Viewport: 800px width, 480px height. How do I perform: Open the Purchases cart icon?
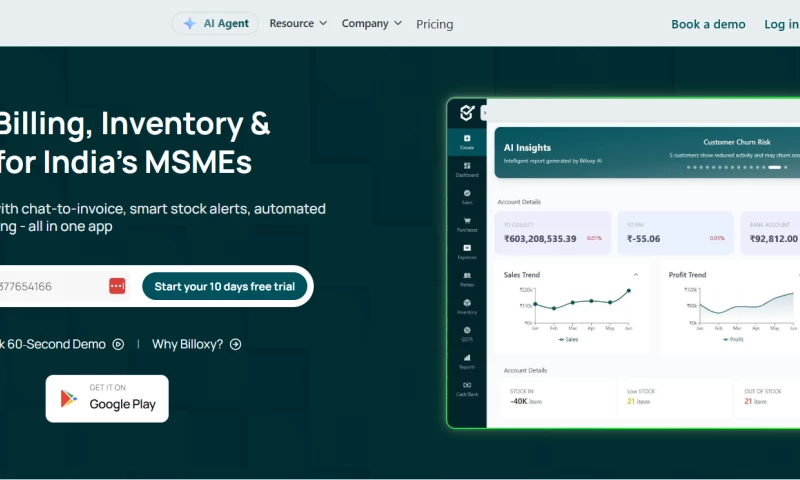click(x=467, y=224)
